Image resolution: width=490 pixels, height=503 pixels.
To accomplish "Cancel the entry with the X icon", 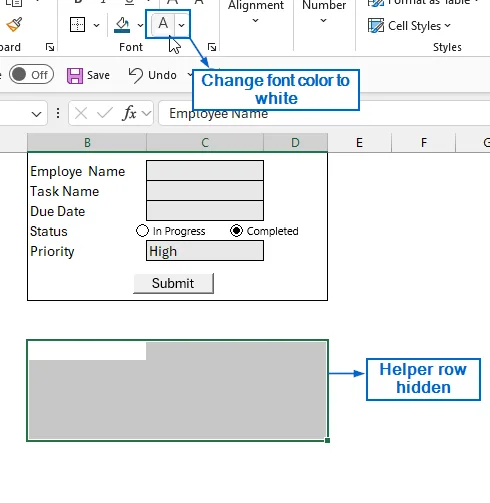I will click(x=81, y=114).
